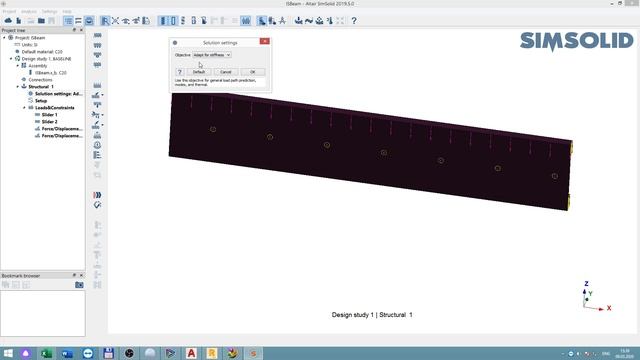Select Solution settings in project tree
Screen dimensions: 640x360
click(58, 94)
